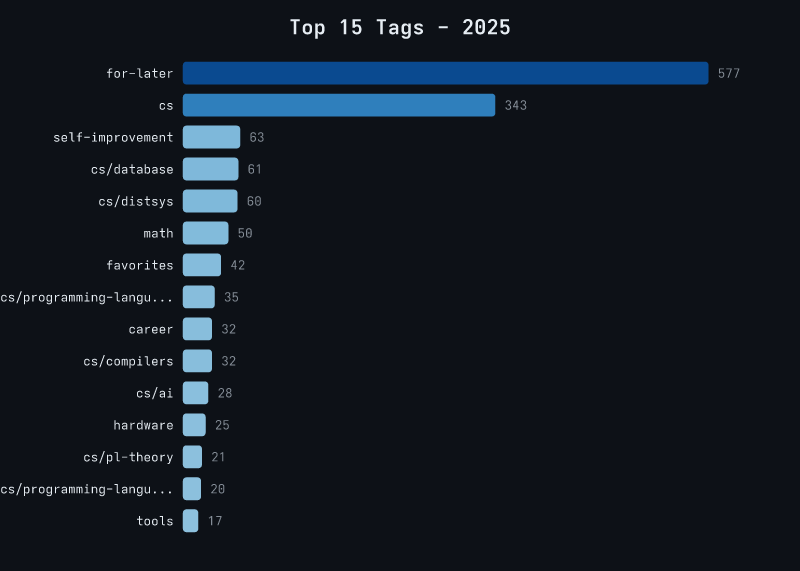Click the cs/programming-langu... bar valued 35
Viewport: 800px width, 571px height.
tap(198, 297)
